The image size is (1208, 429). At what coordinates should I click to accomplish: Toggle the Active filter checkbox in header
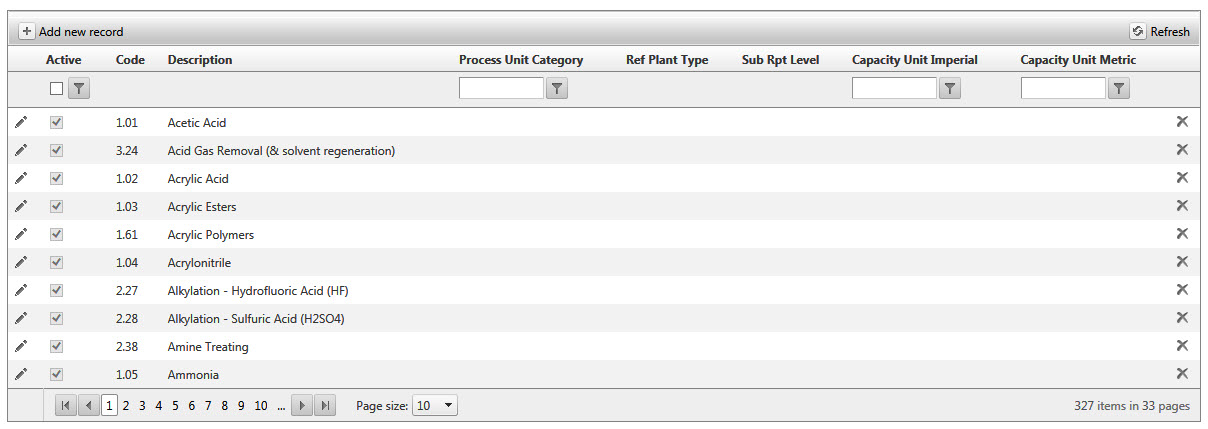click(x=57, y=89)
